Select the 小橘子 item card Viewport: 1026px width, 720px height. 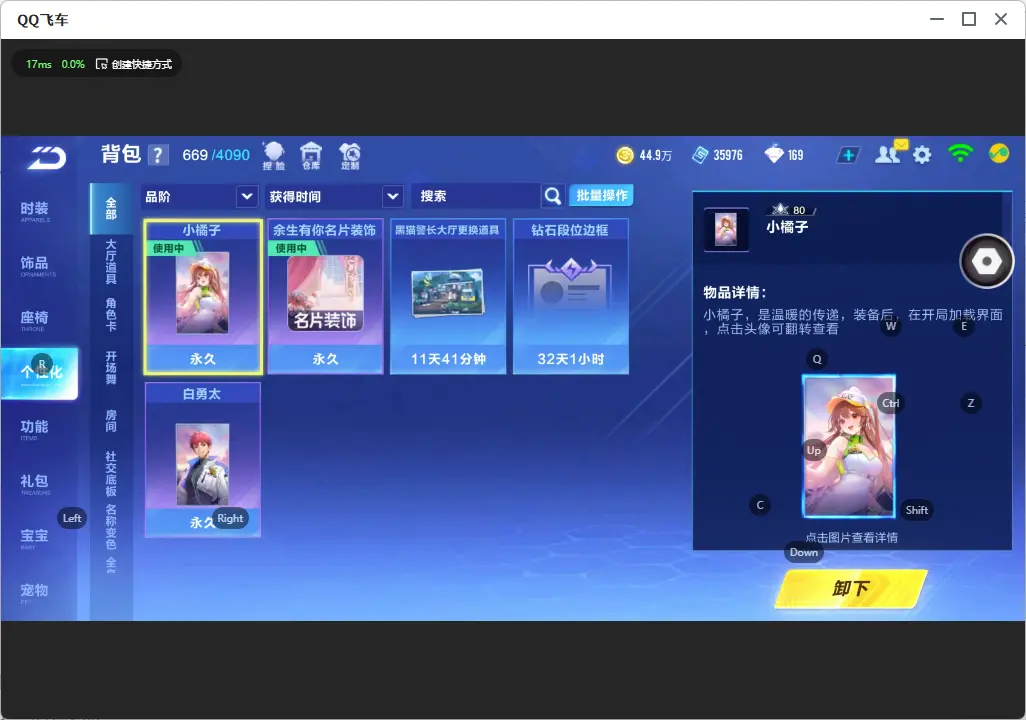click(x=203, y=297)
